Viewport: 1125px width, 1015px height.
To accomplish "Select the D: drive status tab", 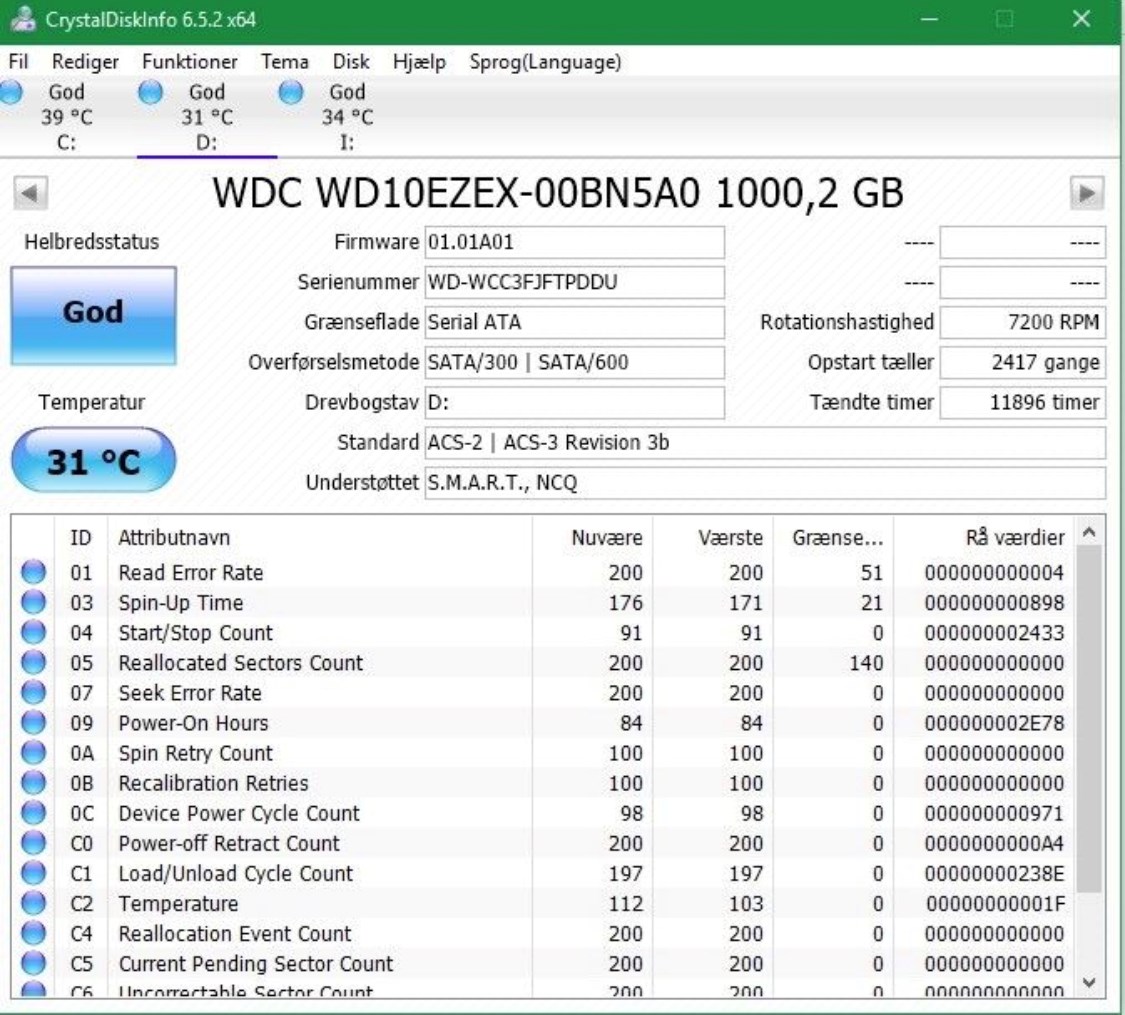I will coord(207,117).
